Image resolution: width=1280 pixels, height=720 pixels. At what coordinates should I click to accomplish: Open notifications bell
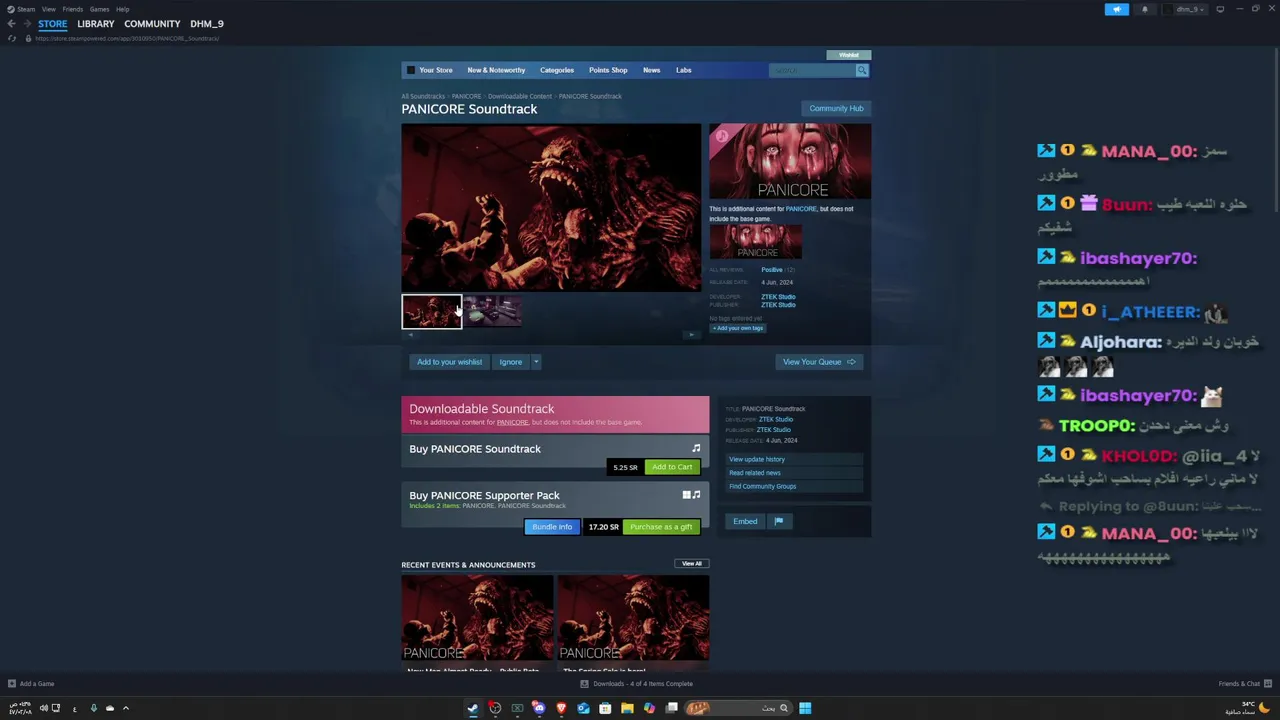[x=1145, y=9]
